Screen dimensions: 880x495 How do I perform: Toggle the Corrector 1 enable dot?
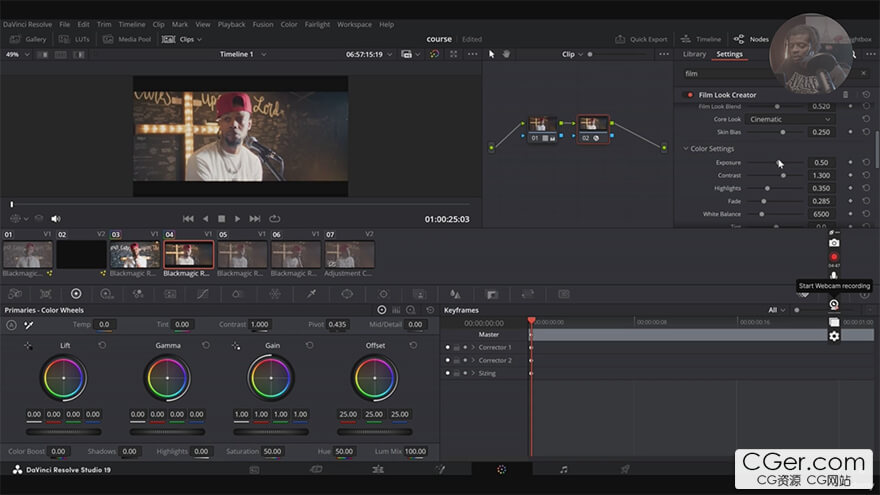click(447, 347)
